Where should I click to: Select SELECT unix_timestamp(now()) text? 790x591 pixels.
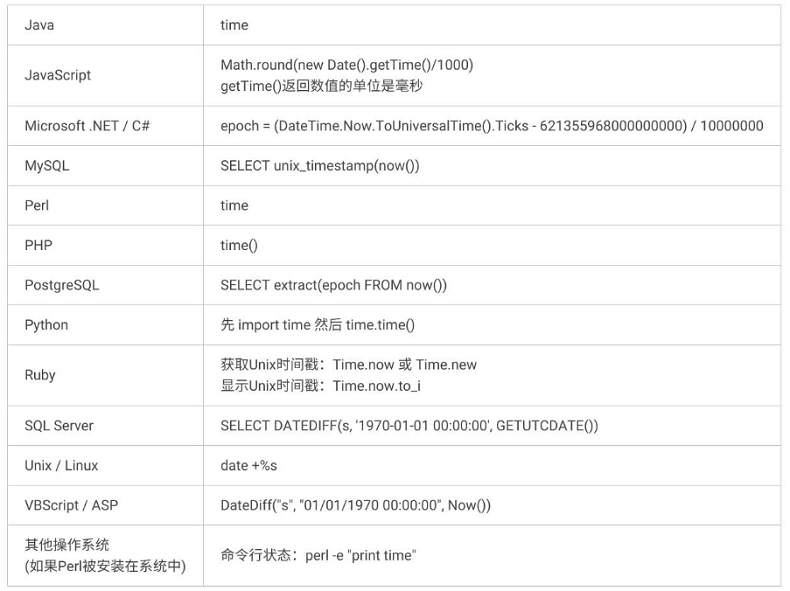pyautogui.click(x=320, y=166)
